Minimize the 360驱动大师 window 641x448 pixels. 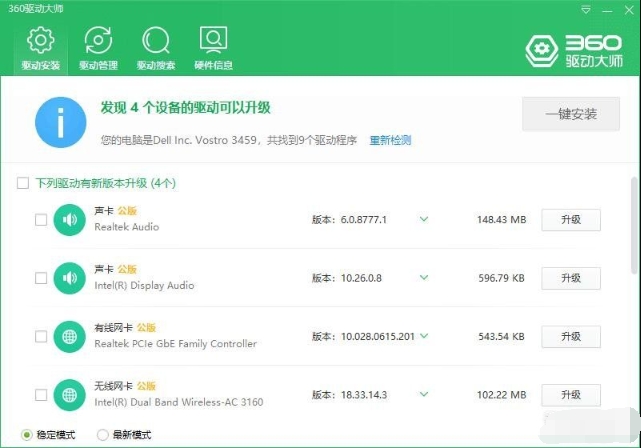click(x=607, y=11)
